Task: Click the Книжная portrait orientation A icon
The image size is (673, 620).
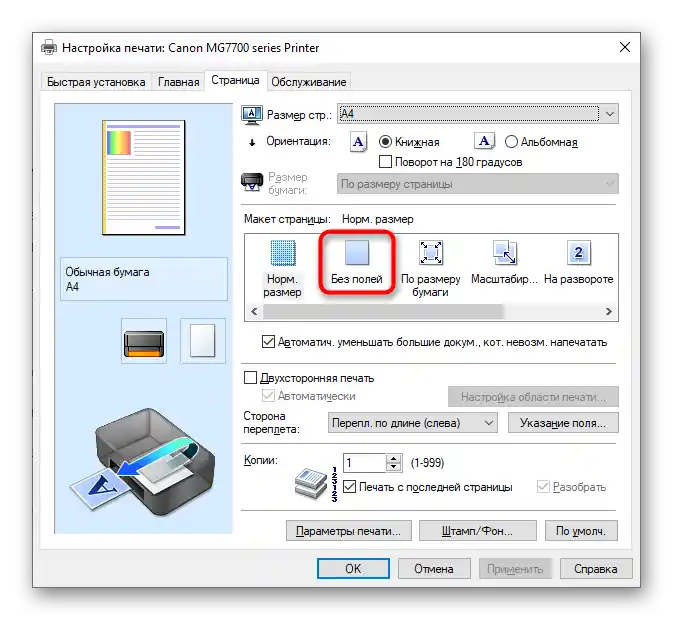Action: pos(358,142)
